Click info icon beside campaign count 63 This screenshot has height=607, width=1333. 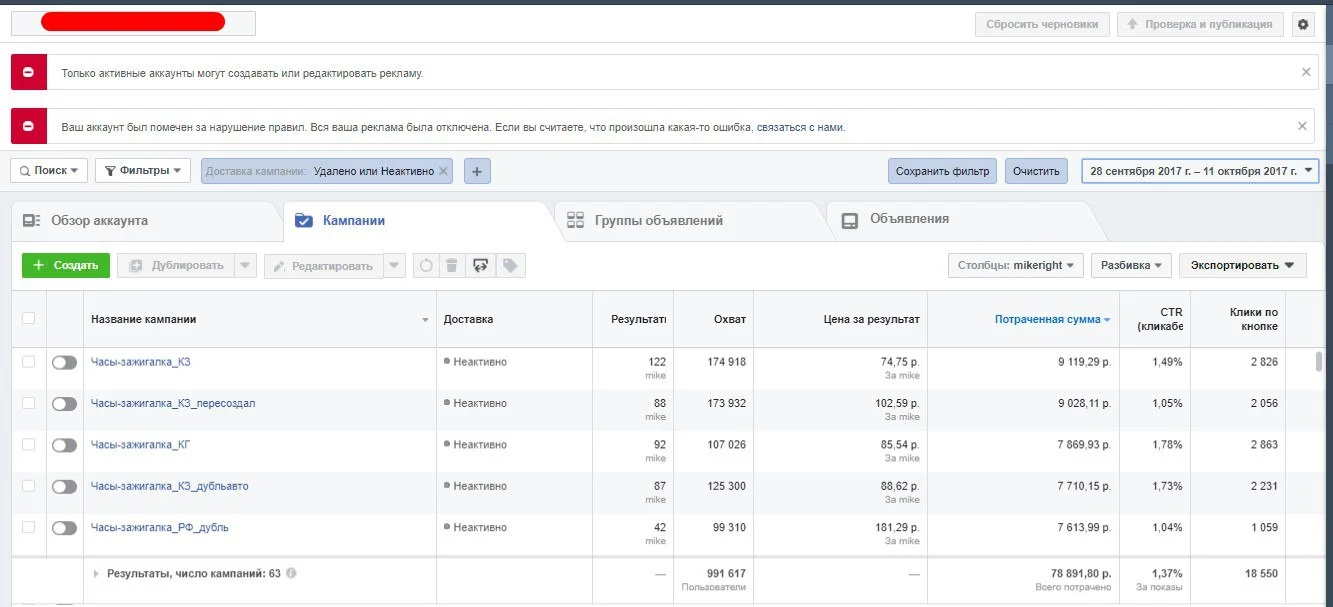(291, 574)
